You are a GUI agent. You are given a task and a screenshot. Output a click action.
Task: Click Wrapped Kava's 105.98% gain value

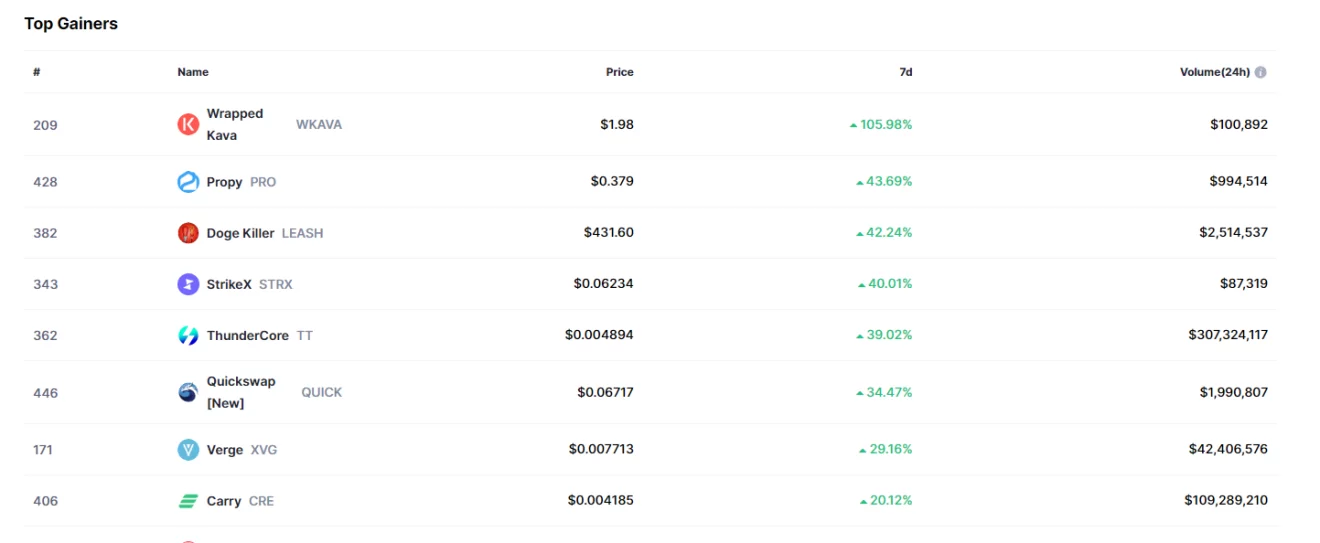884,125
